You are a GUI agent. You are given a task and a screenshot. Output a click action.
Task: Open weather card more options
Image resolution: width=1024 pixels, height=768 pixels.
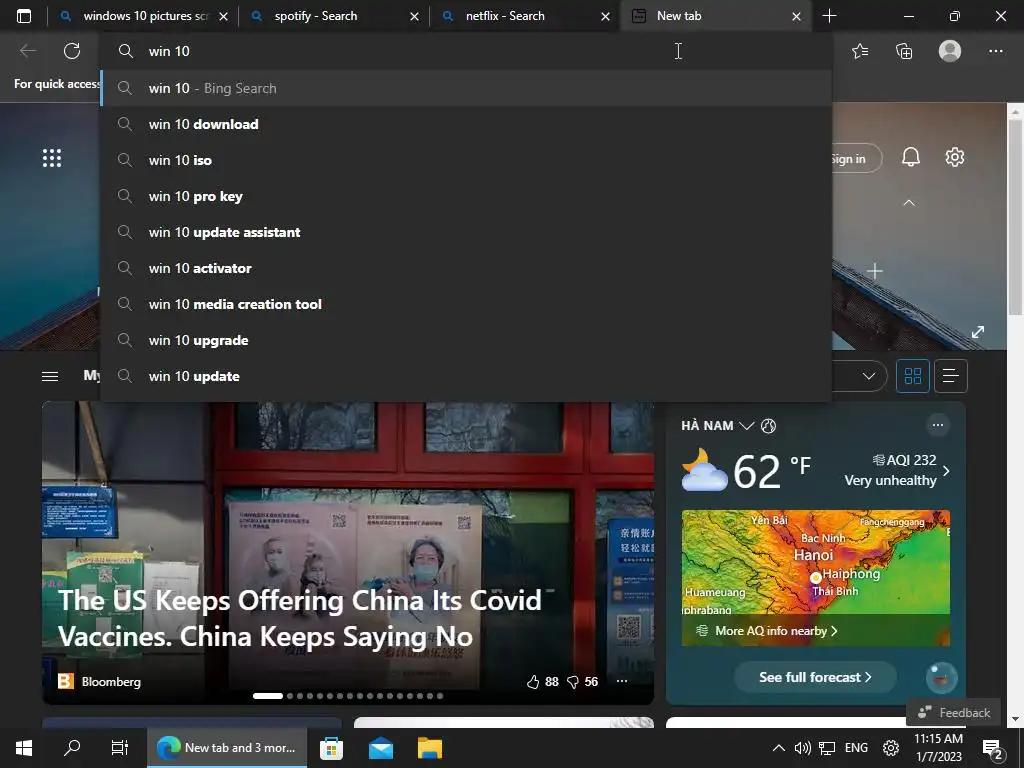pos(938,425)
